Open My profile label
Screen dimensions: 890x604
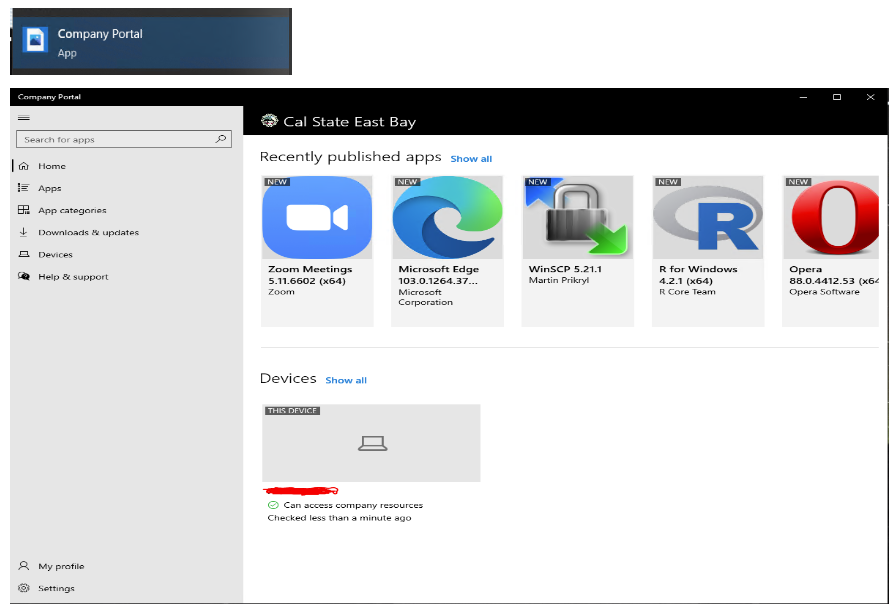click(61, 566)
